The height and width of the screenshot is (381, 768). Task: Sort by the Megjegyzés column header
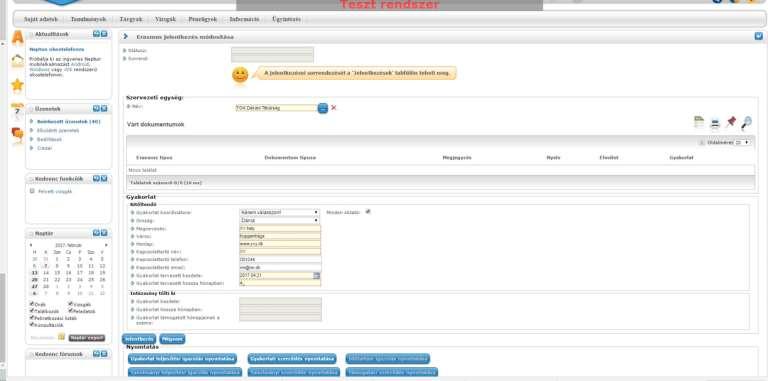456,158
